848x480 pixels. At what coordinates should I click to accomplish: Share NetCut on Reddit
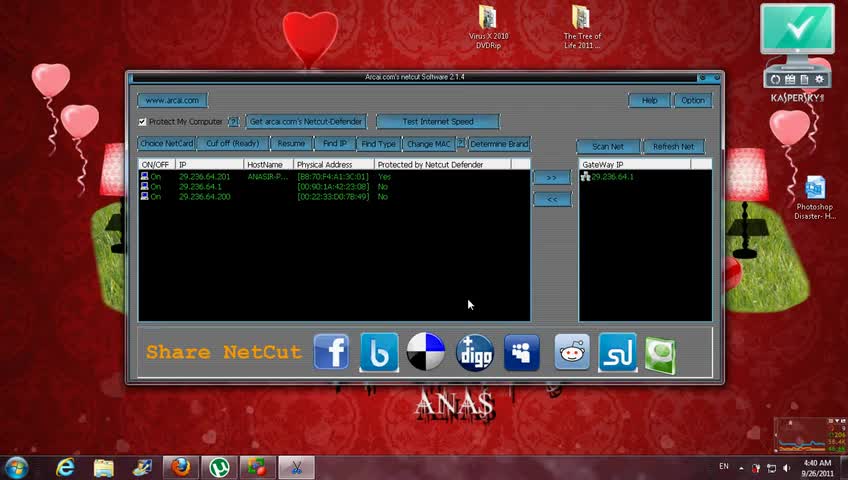point(572,352)
